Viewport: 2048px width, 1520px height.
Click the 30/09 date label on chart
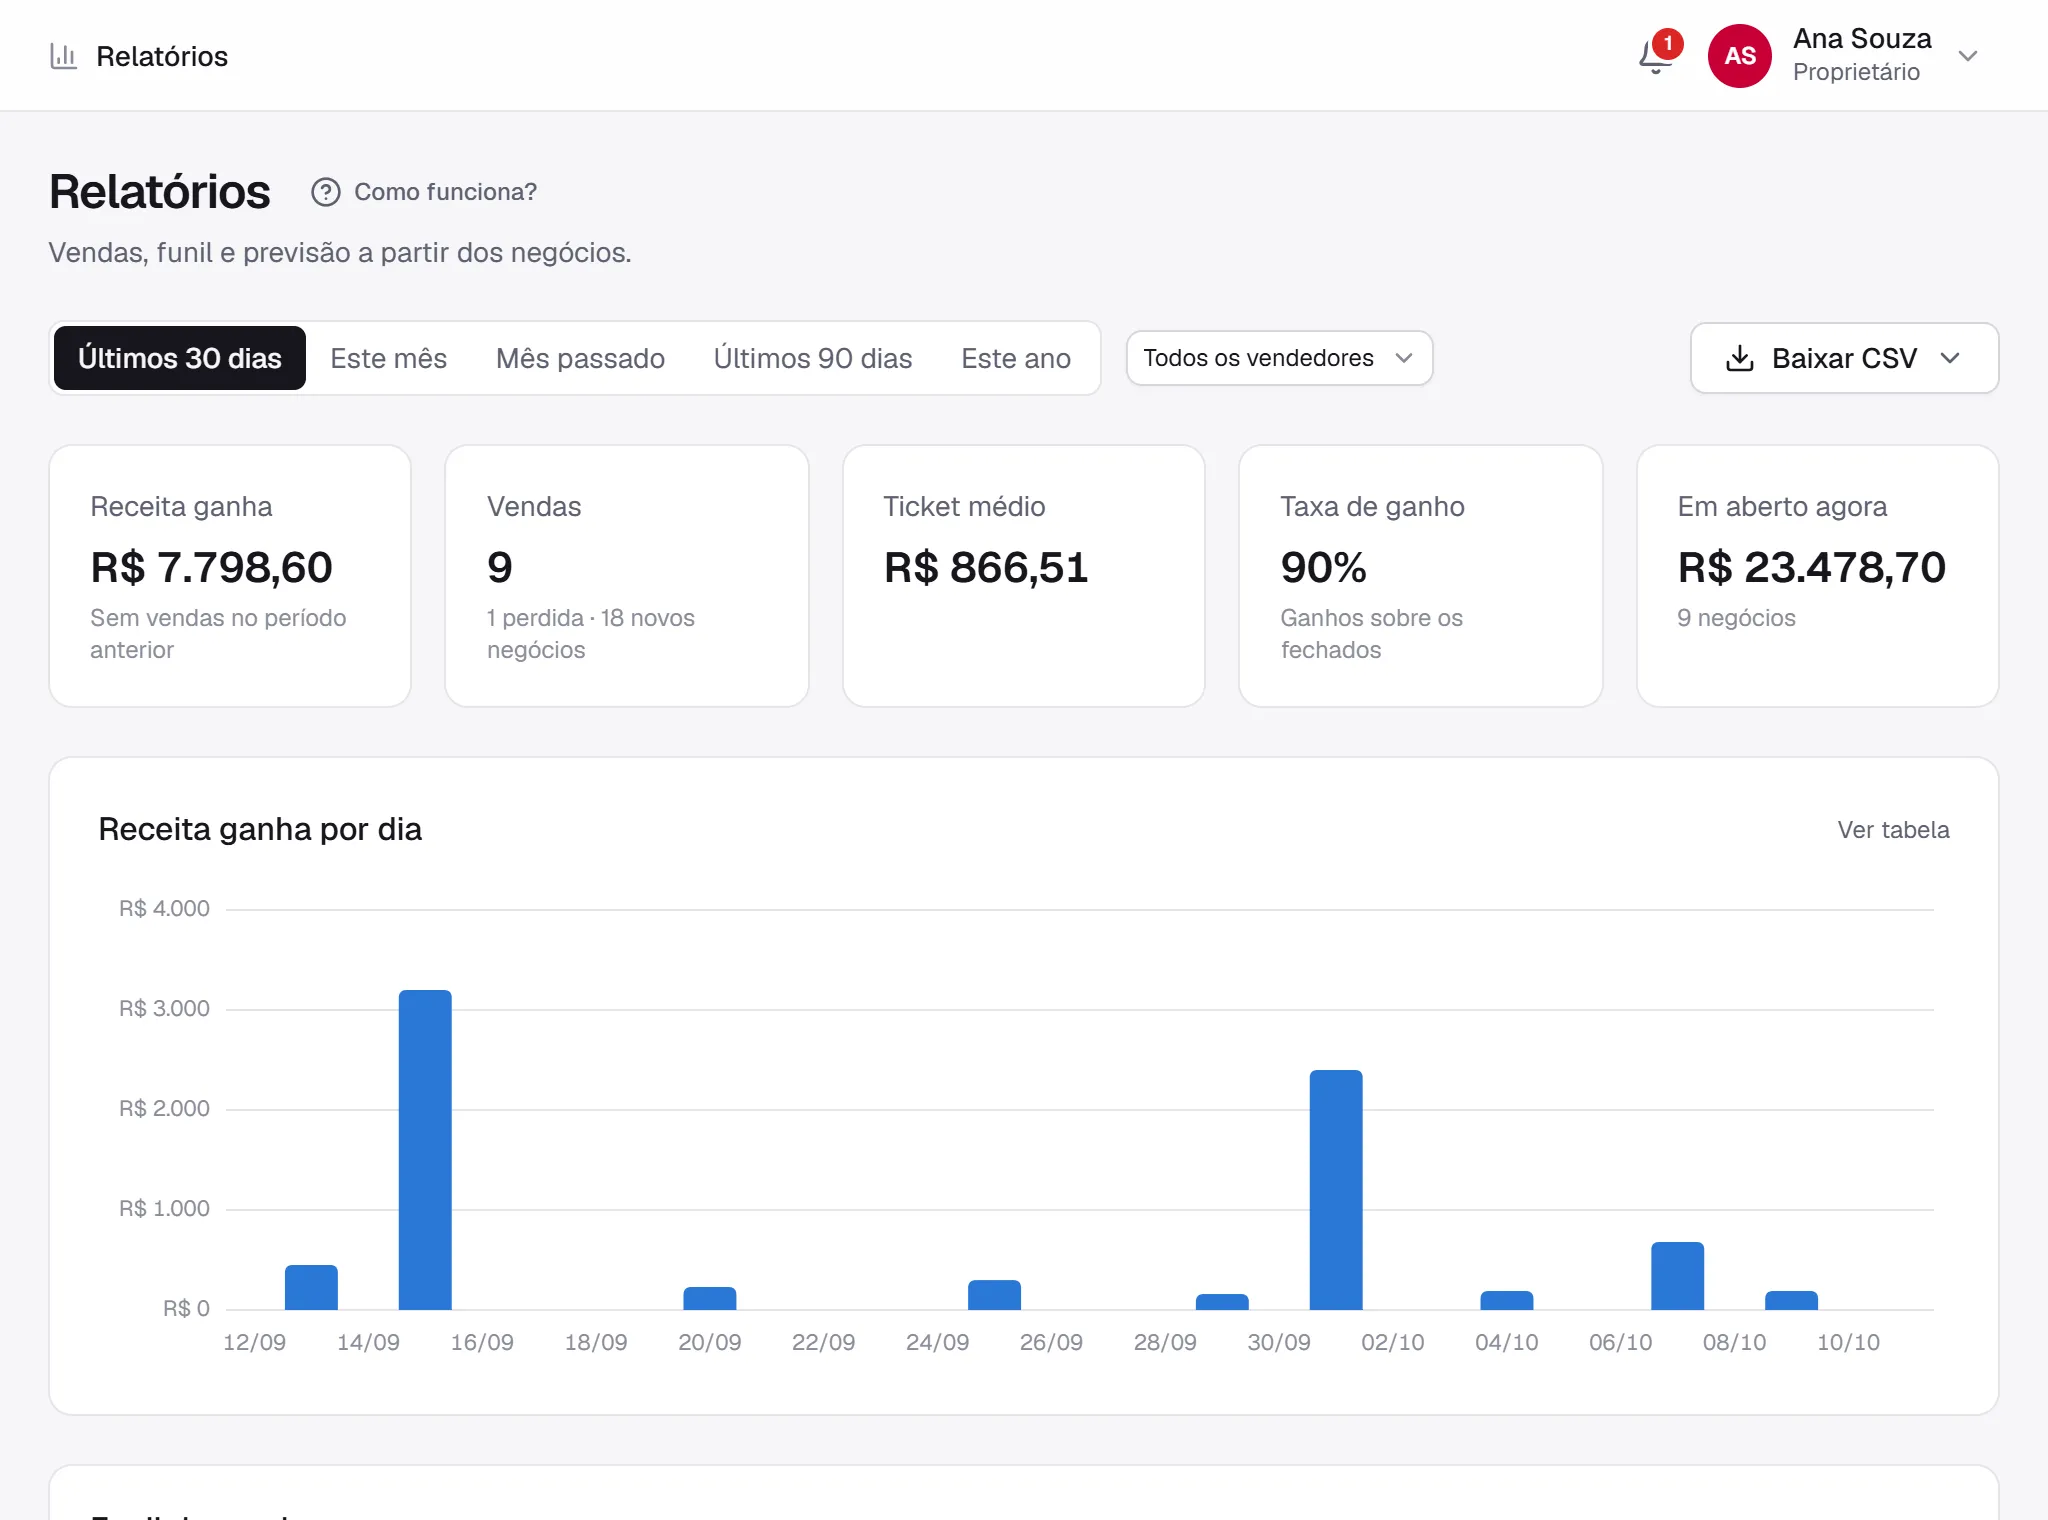(1279, 1342)
